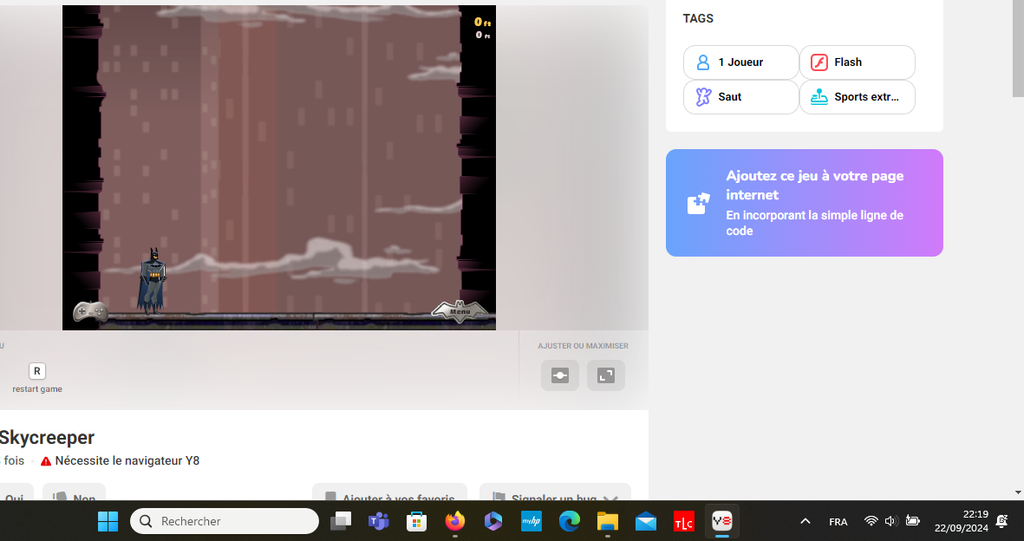Open the myHP app from taskbar
This screenshot has width=1024, height=541.
click(x=531, y=521)
